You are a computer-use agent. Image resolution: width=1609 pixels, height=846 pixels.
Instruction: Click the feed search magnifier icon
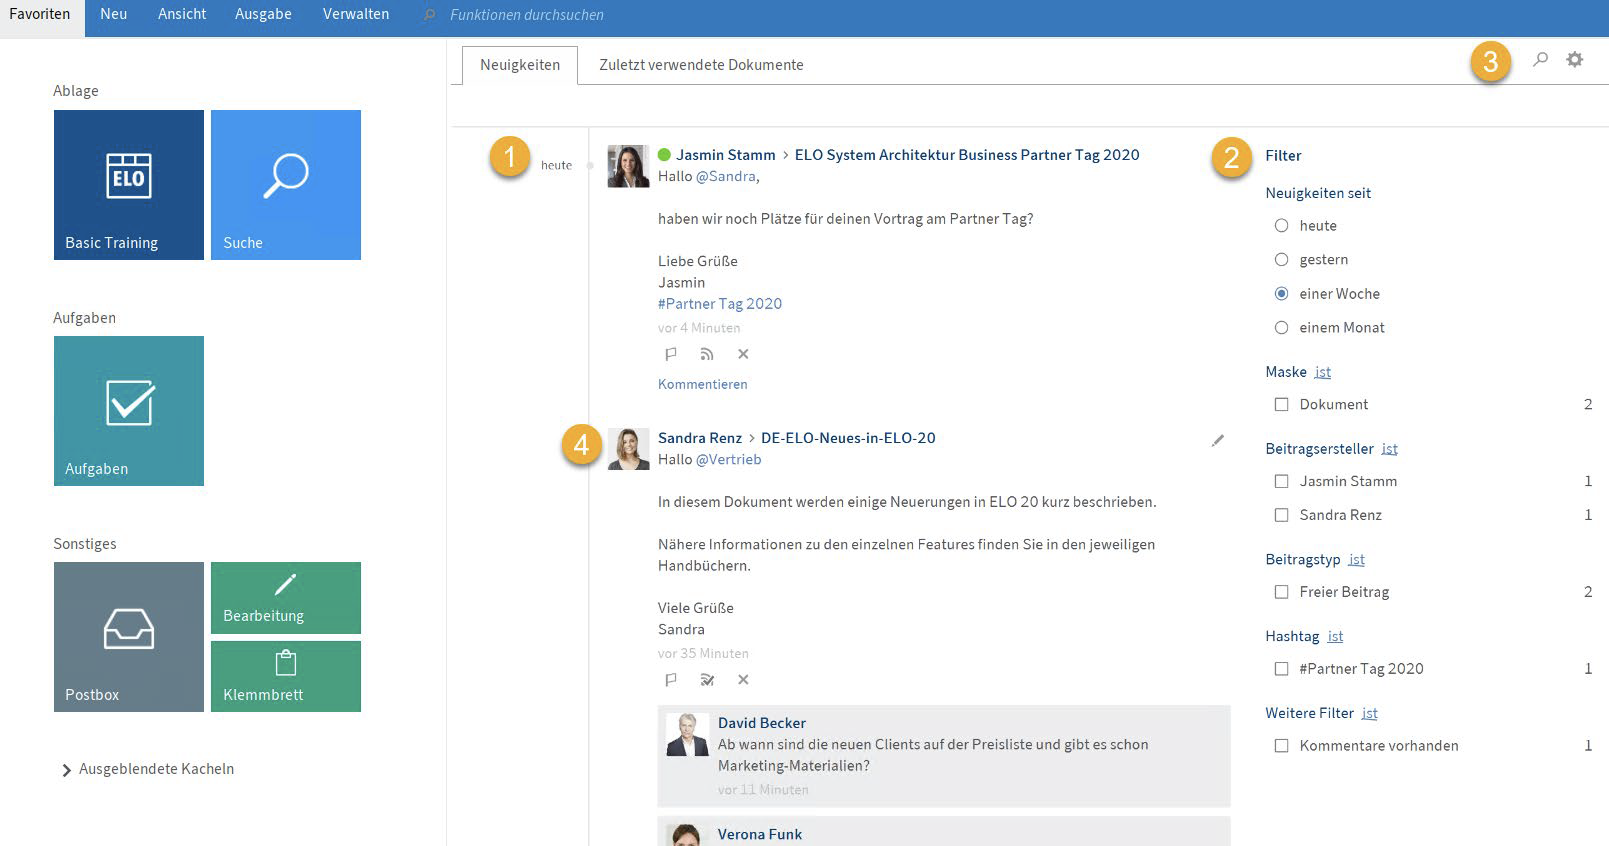point(1540,60)
